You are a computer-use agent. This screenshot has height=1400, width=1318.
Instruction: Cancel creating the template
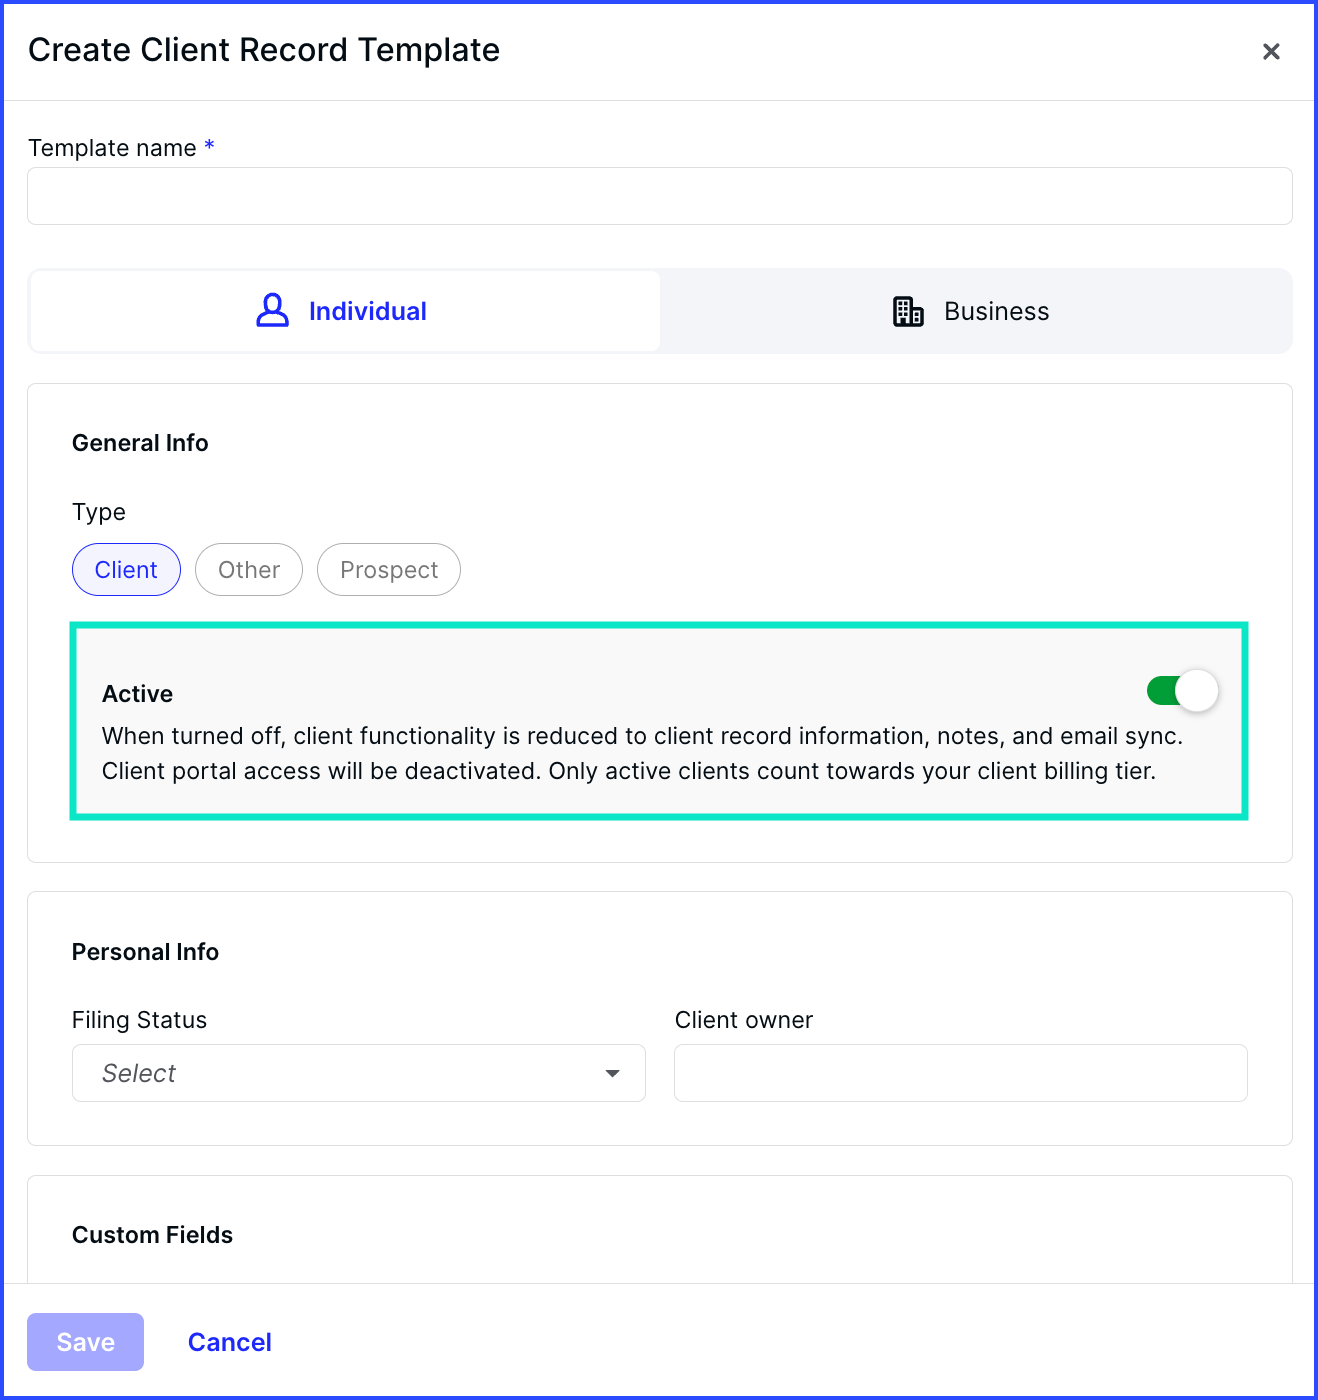229,1341
